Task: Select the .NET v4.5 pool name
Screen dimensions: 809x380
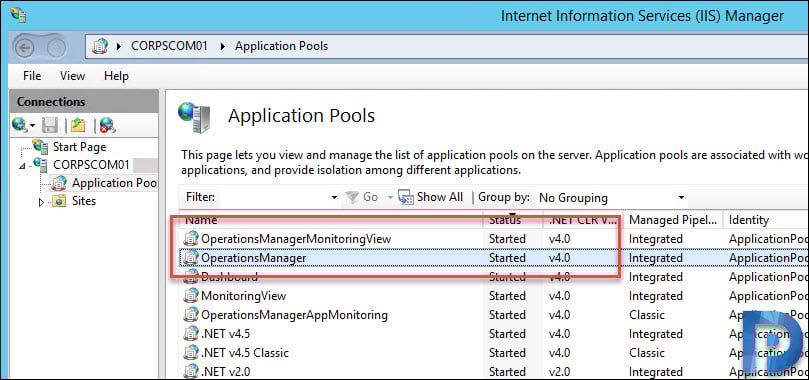Action: tap(225, 334)
